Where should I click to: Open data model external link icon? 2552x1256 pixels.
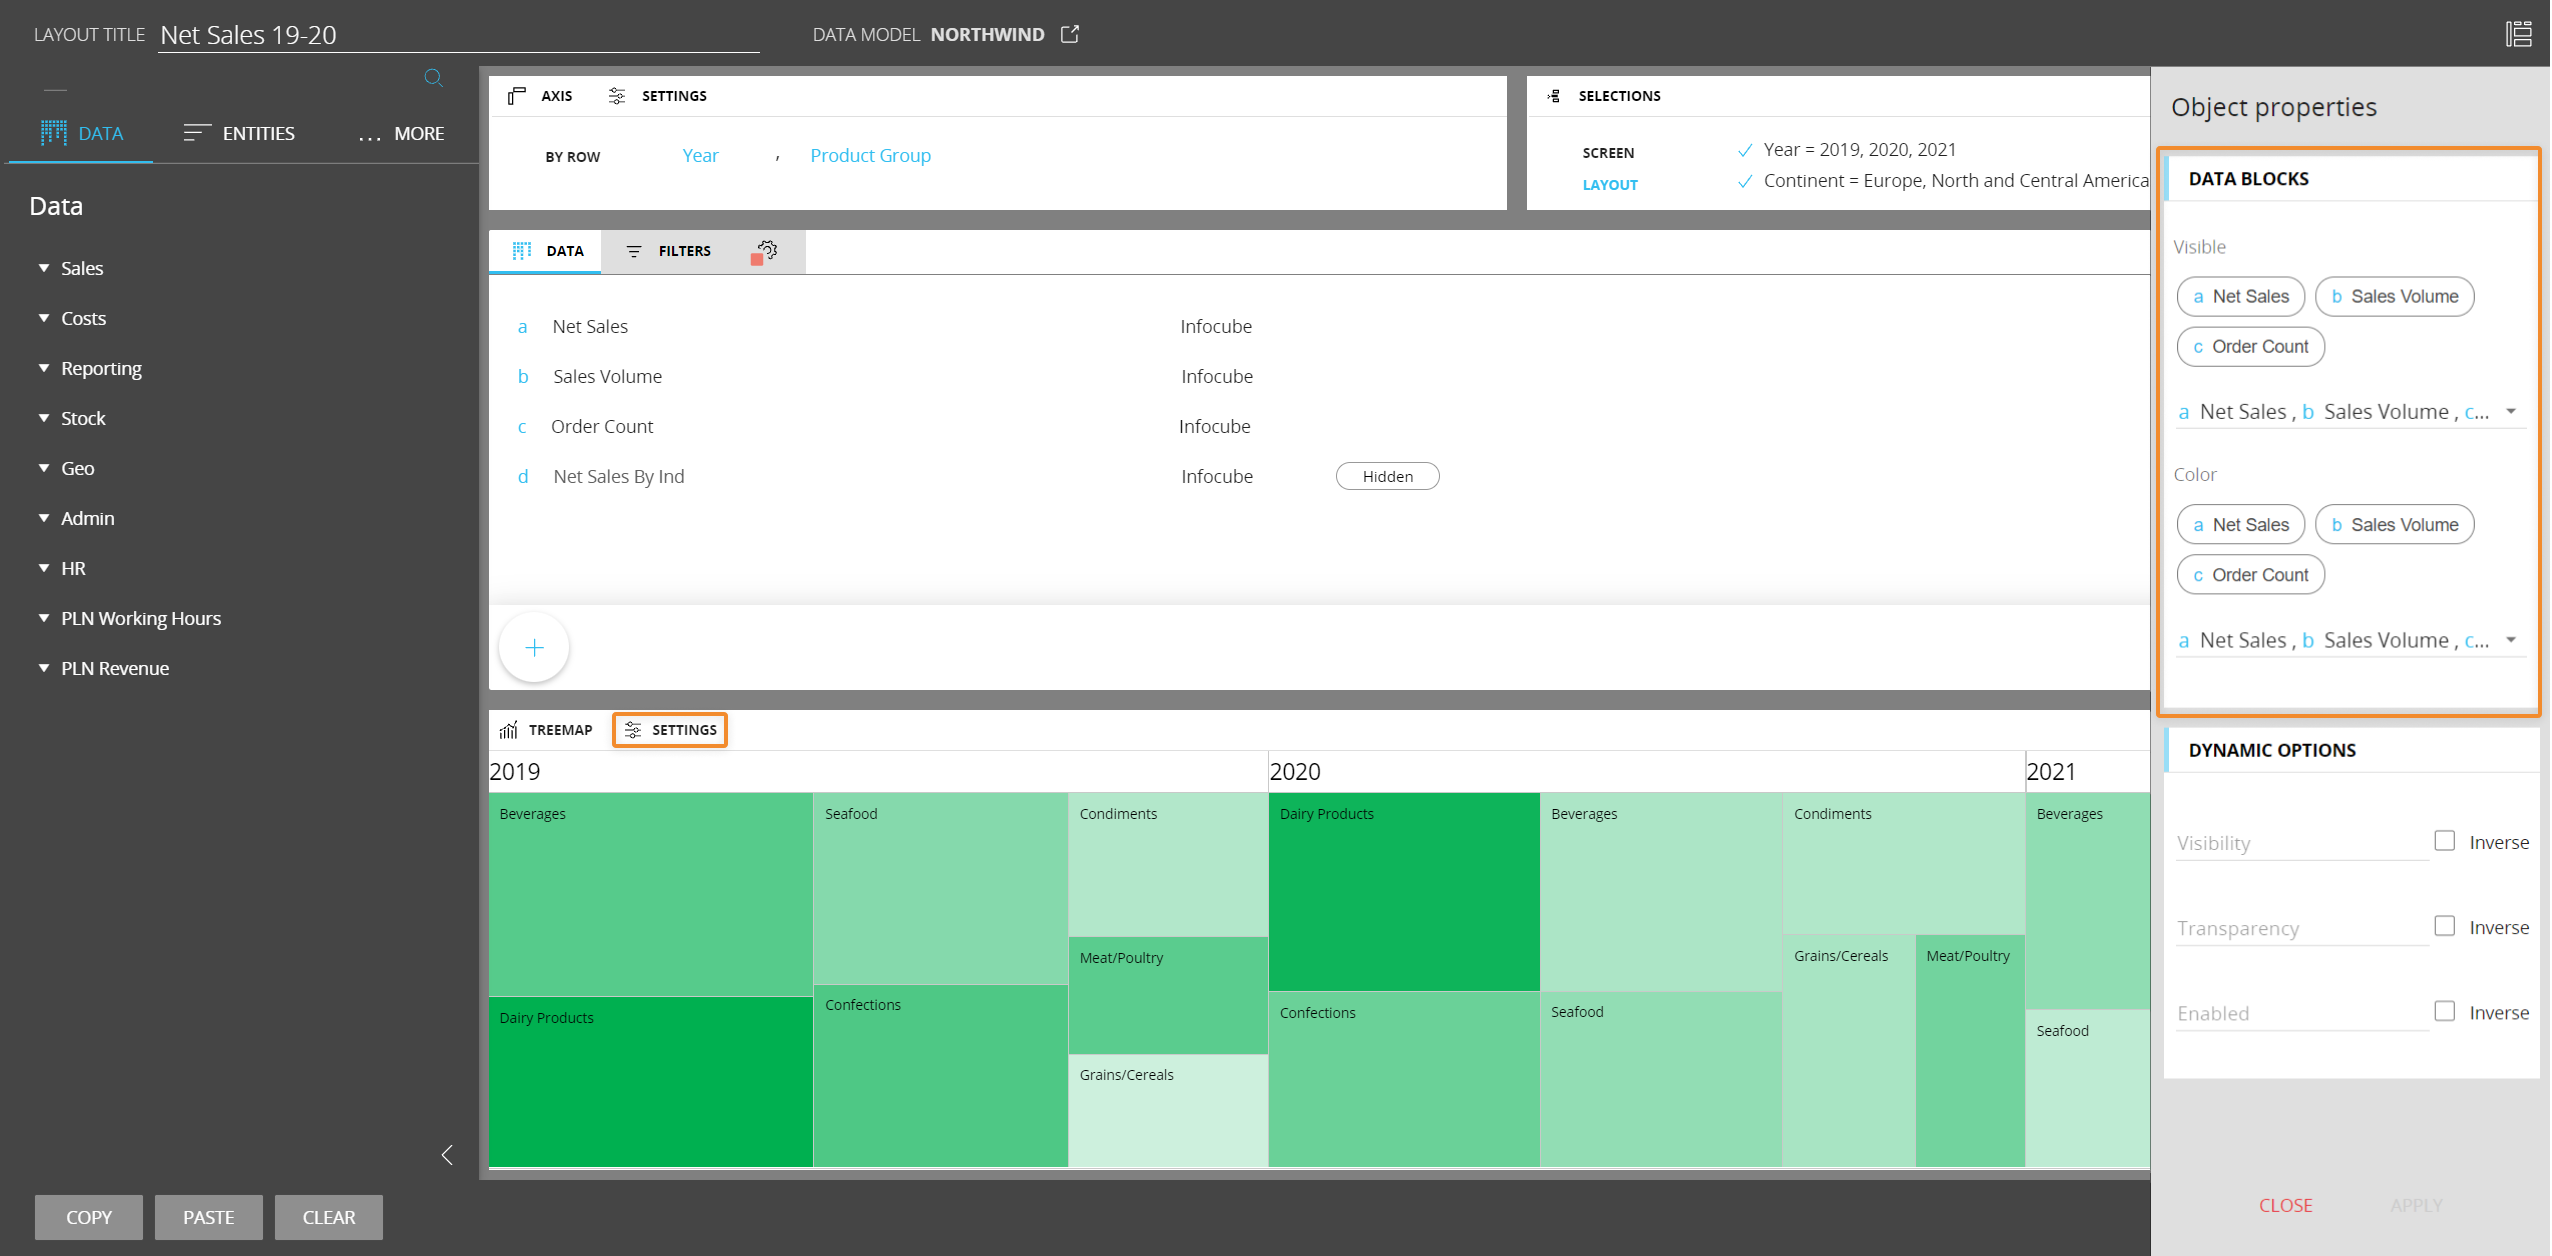1070,34
